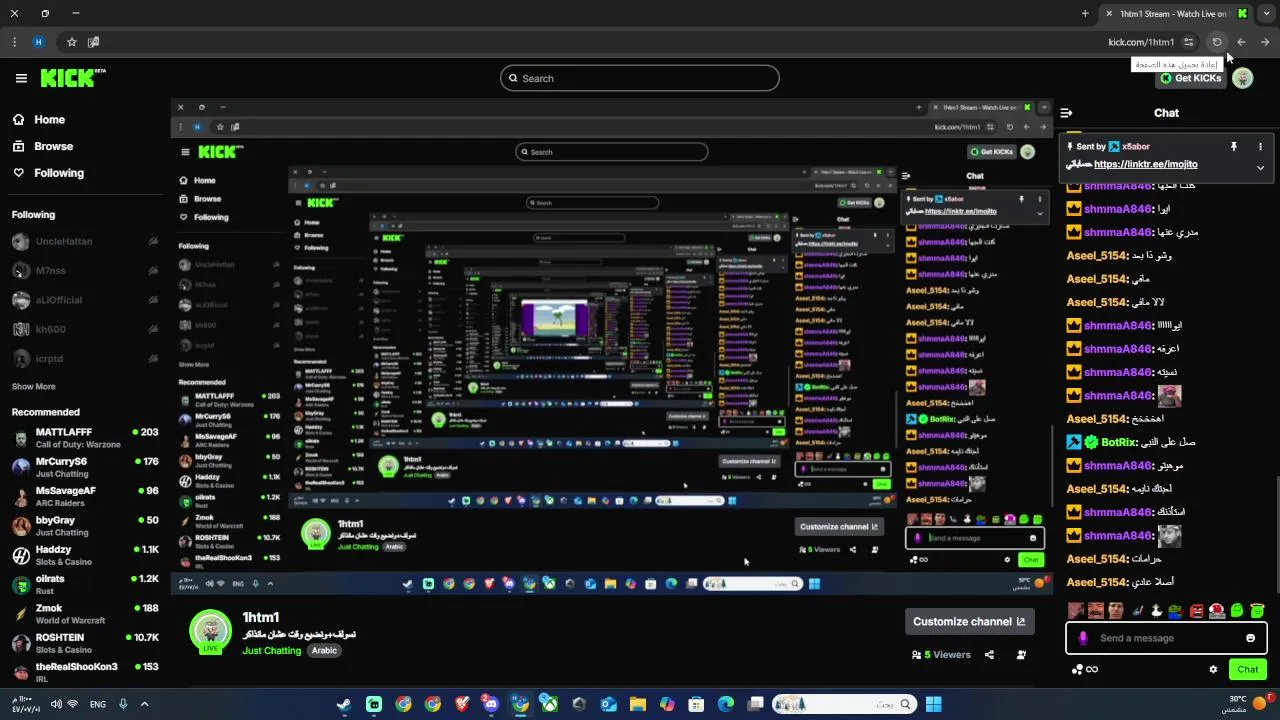Open recommended channel Haddzy
The image size is (1280, 720).
click(85, 555)
